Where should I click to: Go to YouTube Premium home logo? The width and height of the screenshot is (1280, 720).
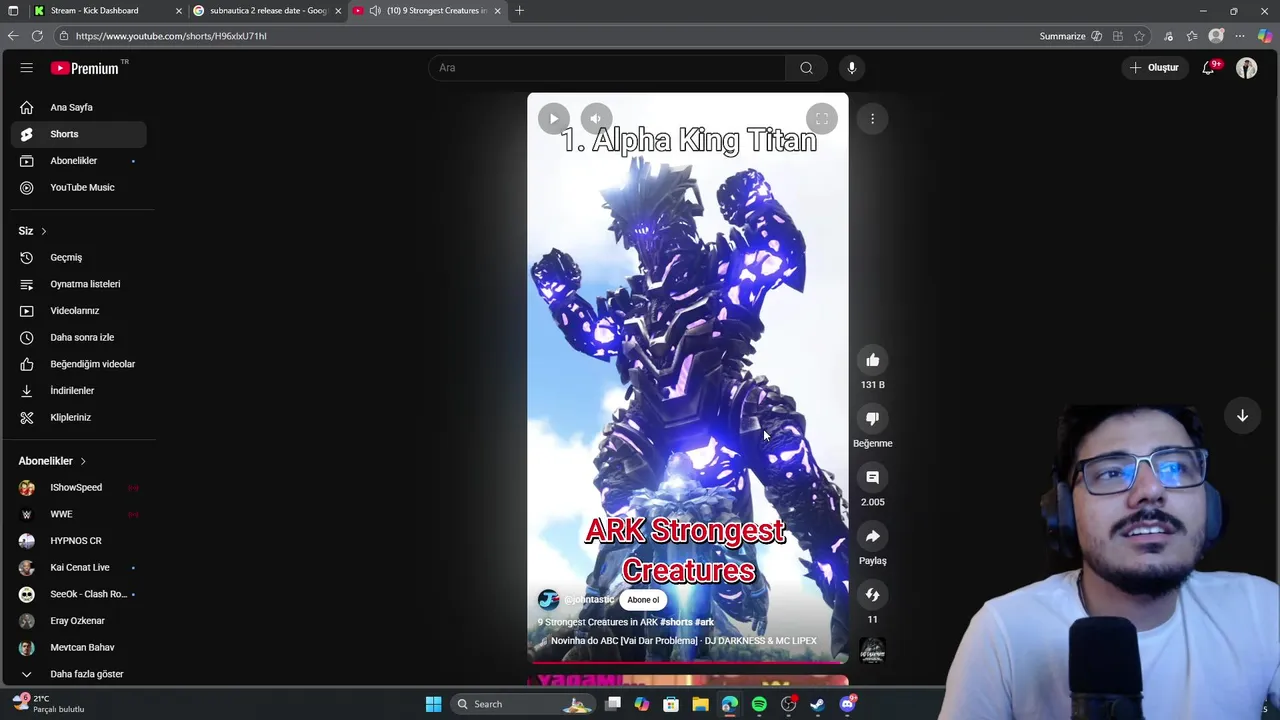86,68
